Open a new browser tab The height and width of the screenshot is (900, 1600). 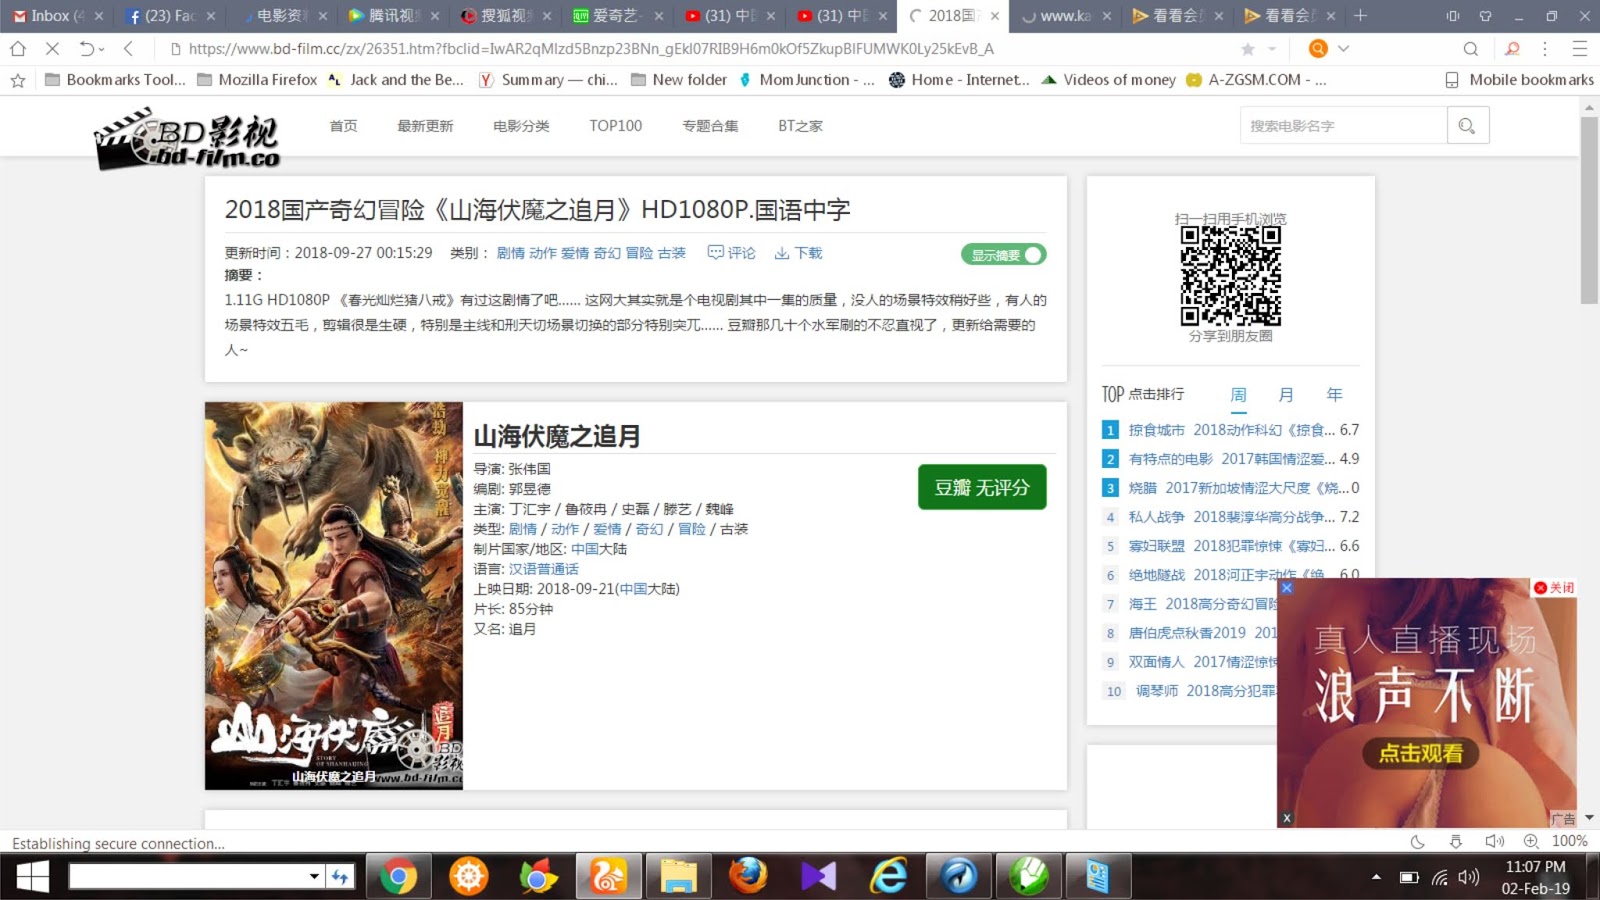1360,15
